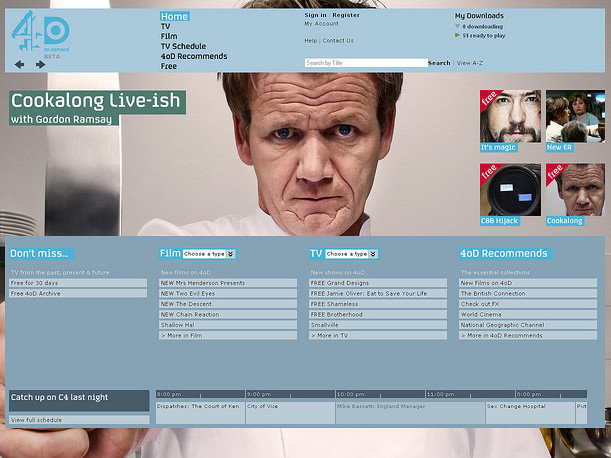
Task: Go forward with the right arrow
Action: coord(40,64)
